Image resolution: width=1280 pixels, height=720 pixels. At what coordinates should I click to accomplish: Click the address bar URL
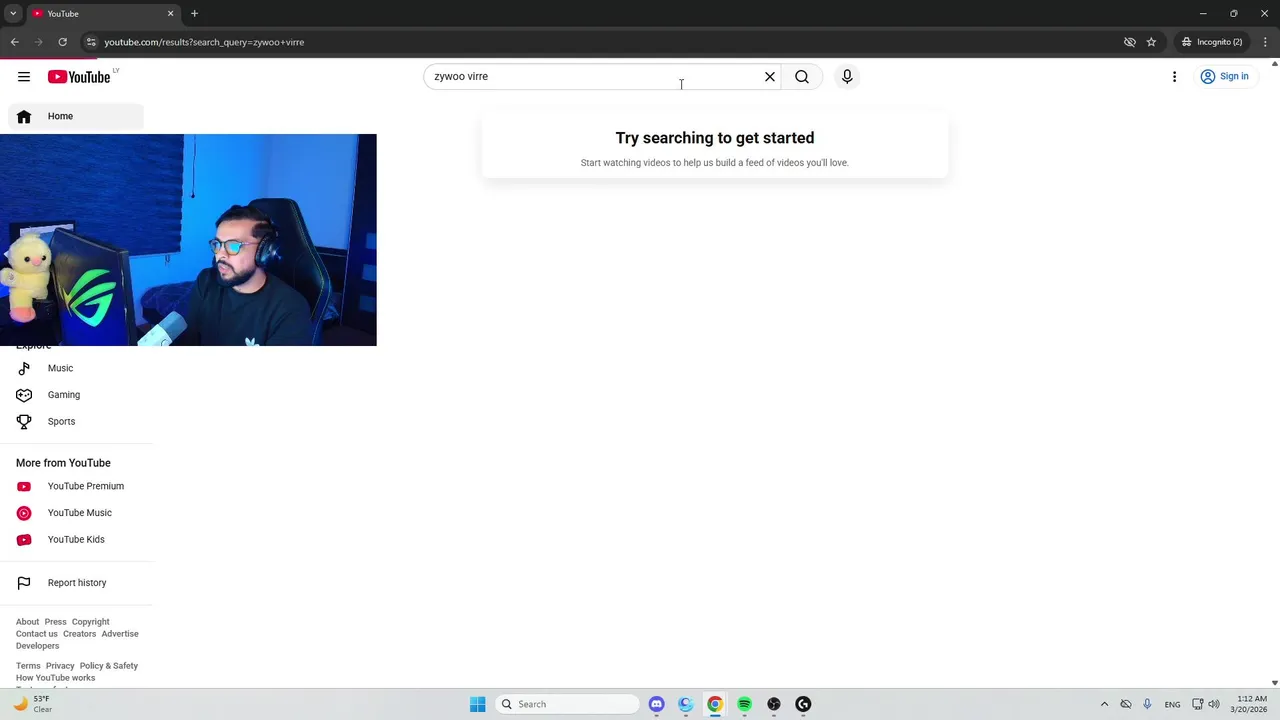(204, 42)
